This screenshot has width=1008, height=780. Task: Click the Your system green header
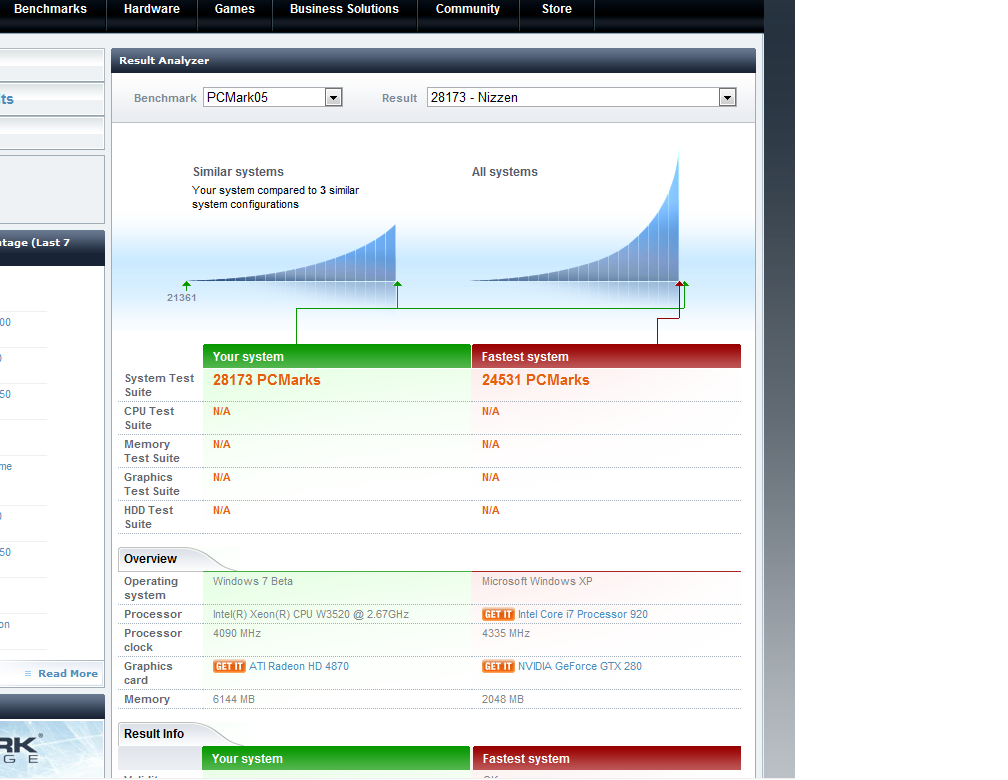pos(337,356)
